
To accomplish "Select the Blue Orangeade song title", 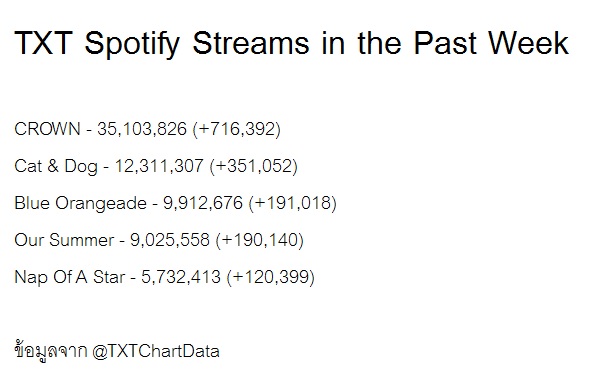I will tap(80, 203).
